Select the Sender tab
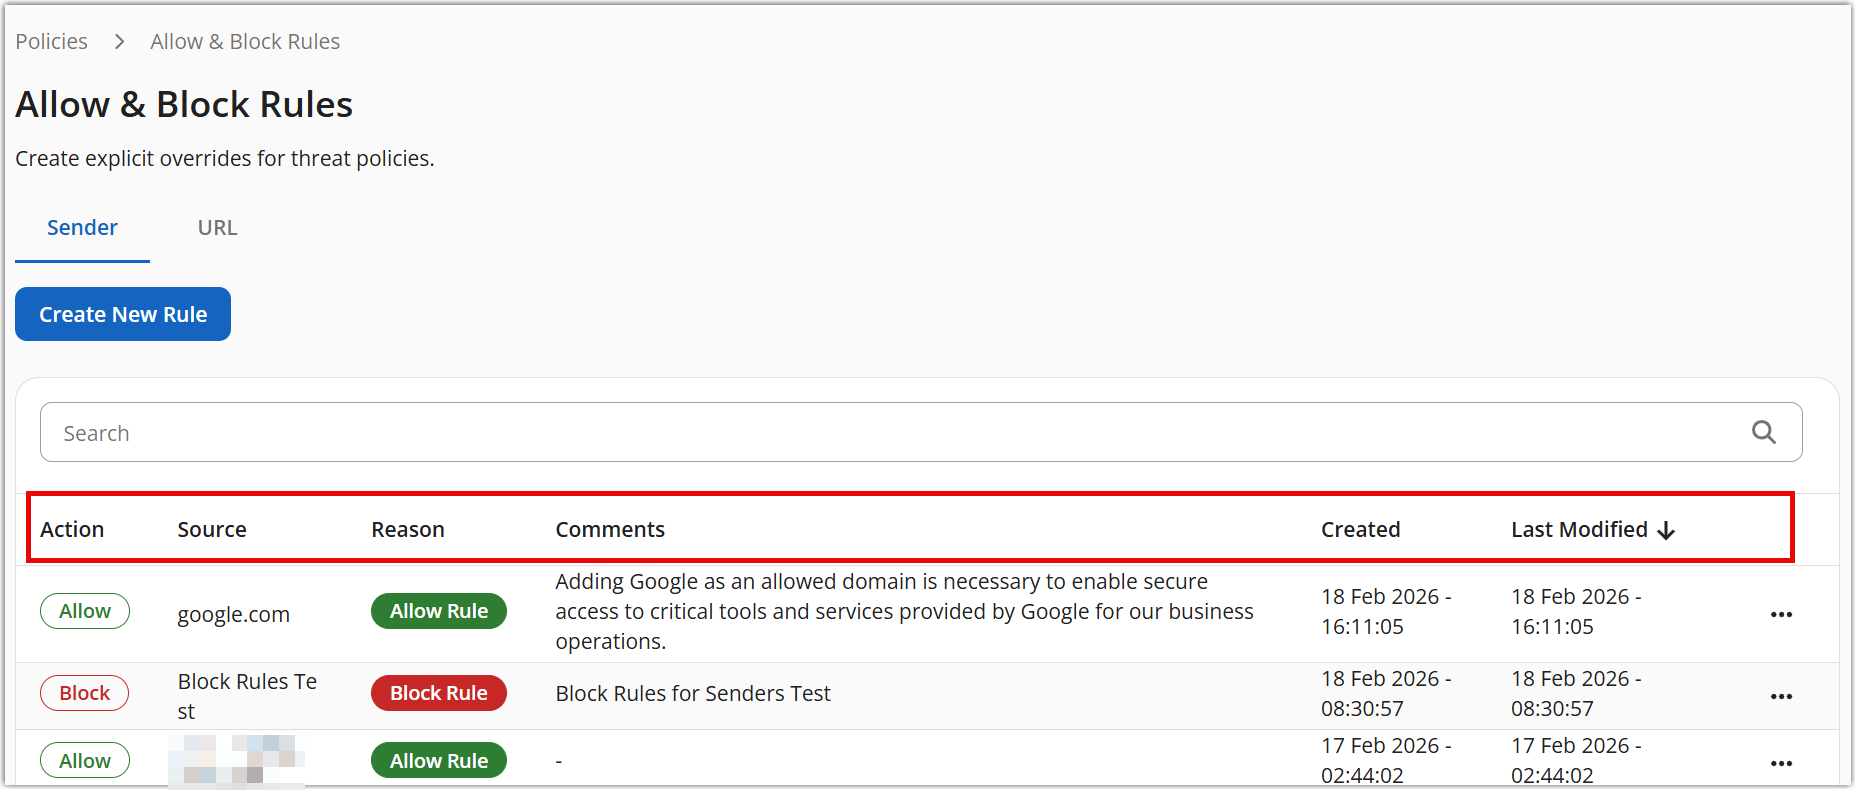The height and width of the screenshot is (790, 1856). 82,228
